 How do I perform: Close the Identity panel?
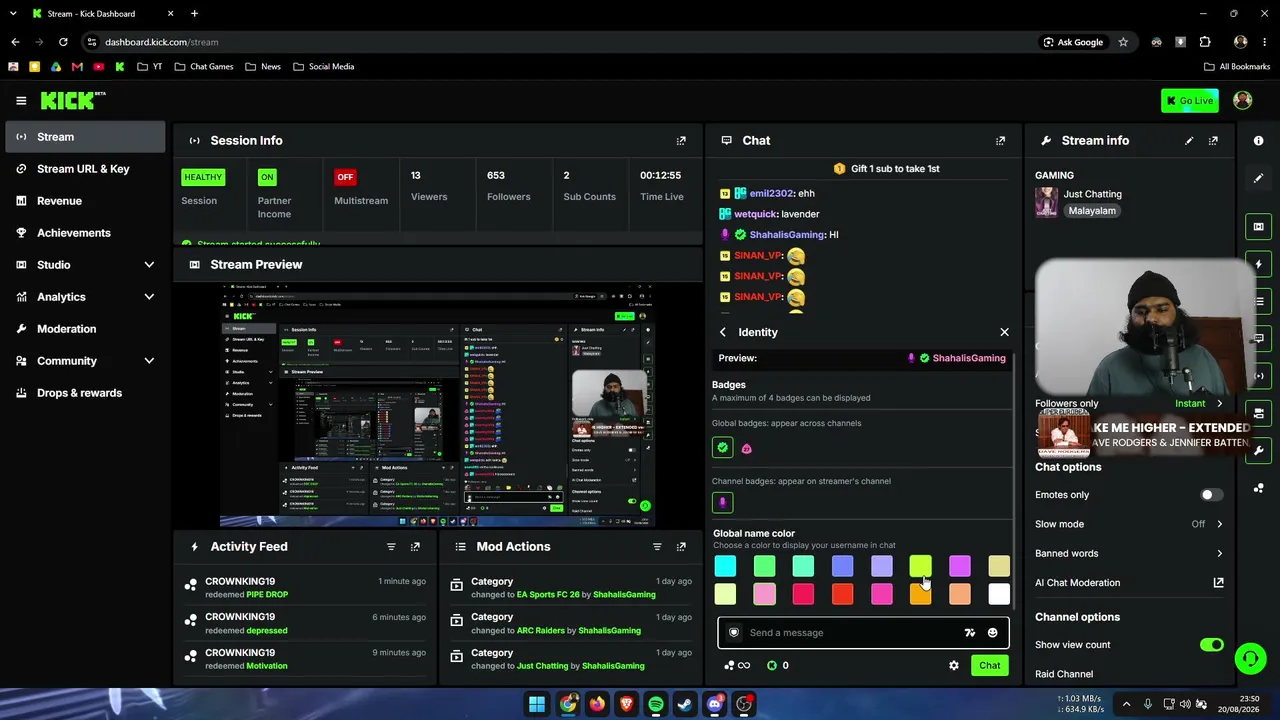[1004, 332]
